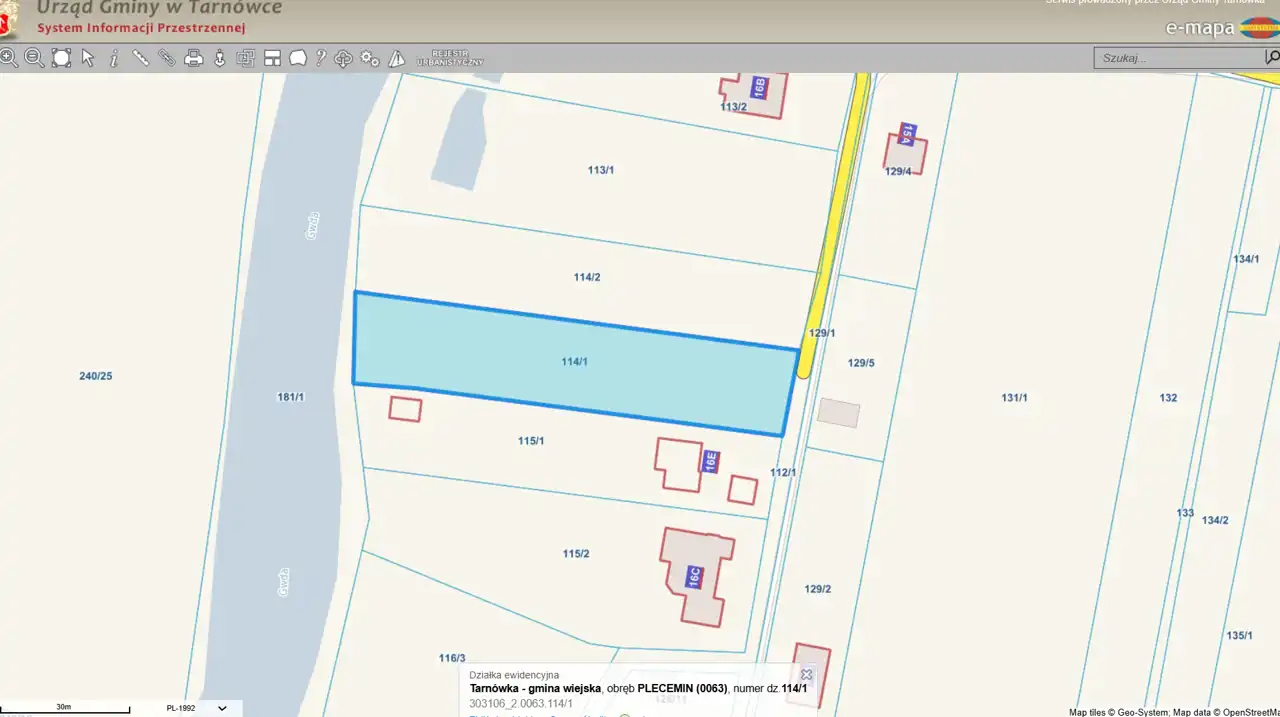
Task: Activate the arrow pointer selection tool
Action: coord(88,58)
